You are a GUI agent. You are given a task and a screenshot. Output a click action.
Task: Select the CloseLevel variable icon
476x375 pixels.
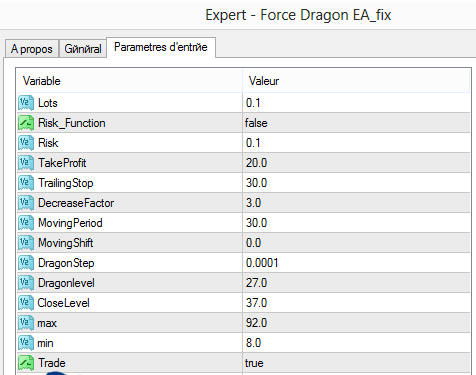(26, 303)
